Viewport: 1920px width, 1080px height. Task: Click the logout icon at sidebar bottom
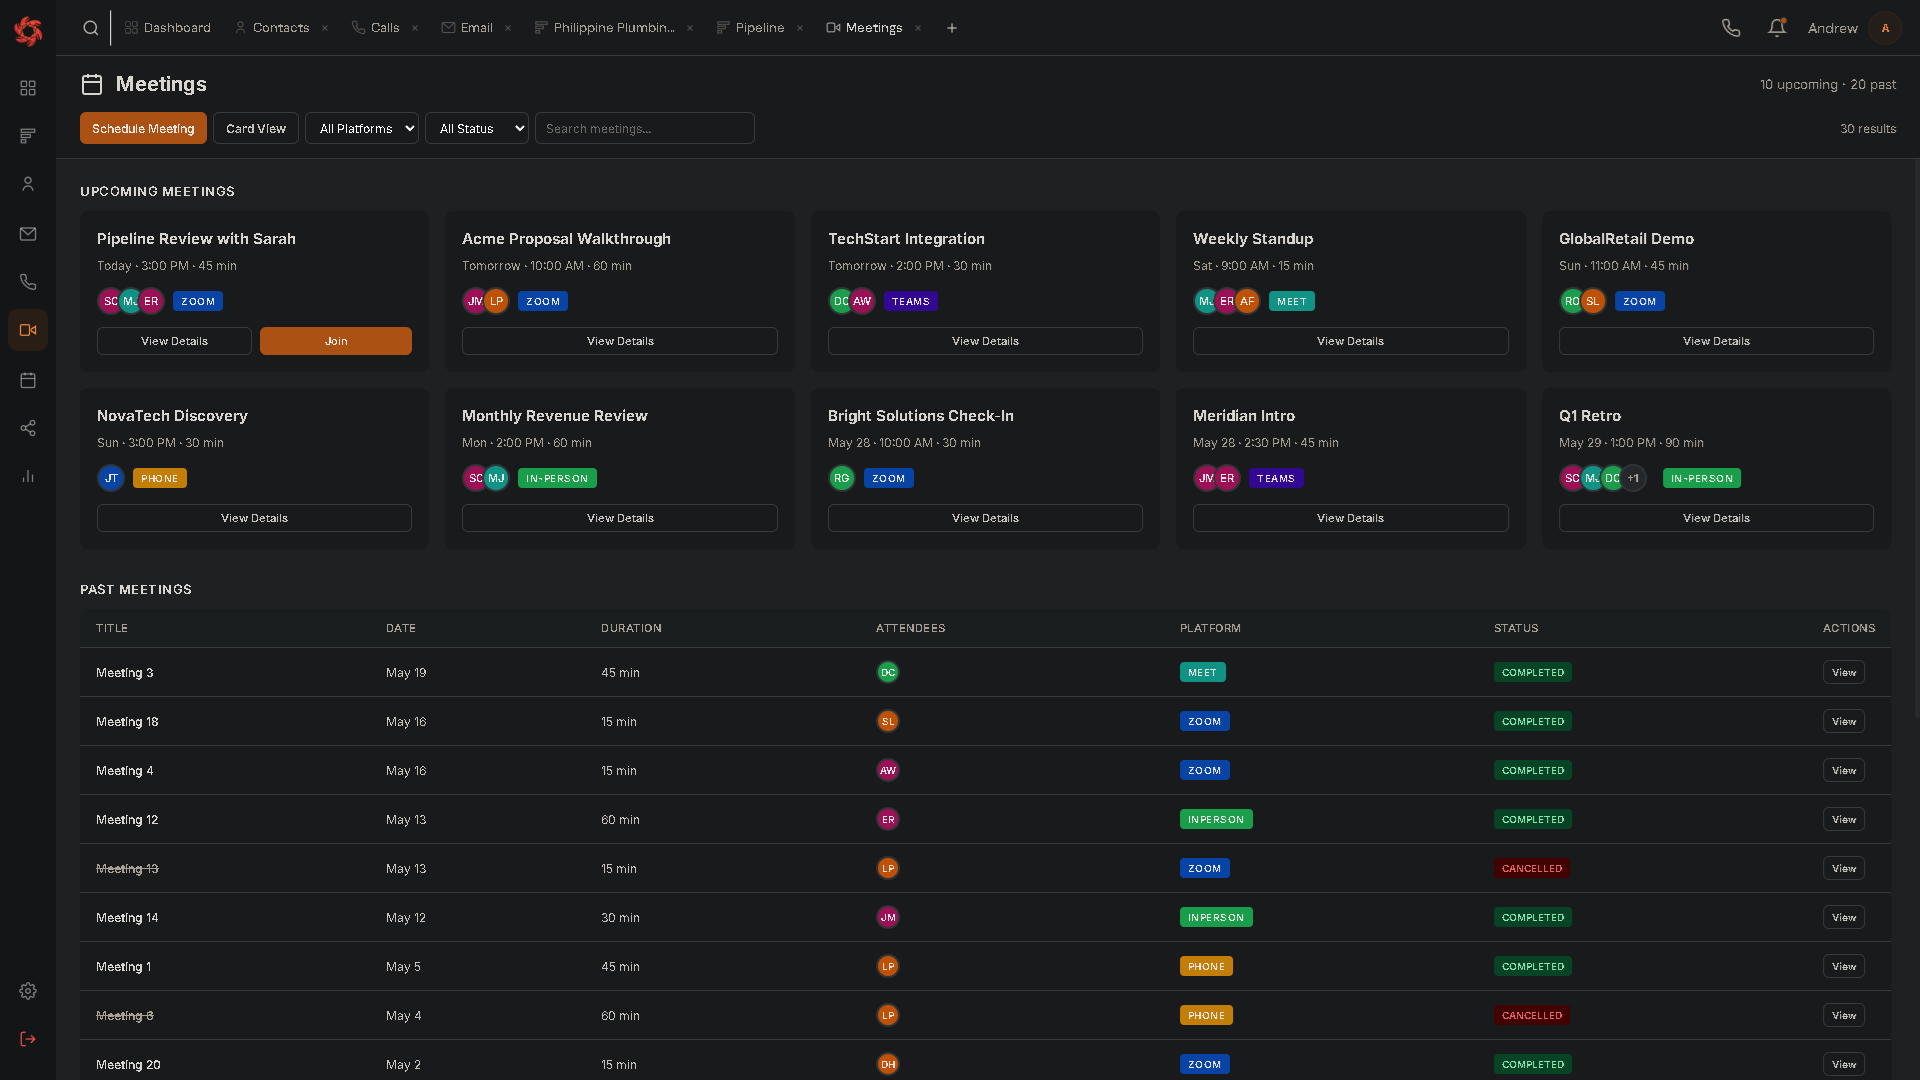28,1039
